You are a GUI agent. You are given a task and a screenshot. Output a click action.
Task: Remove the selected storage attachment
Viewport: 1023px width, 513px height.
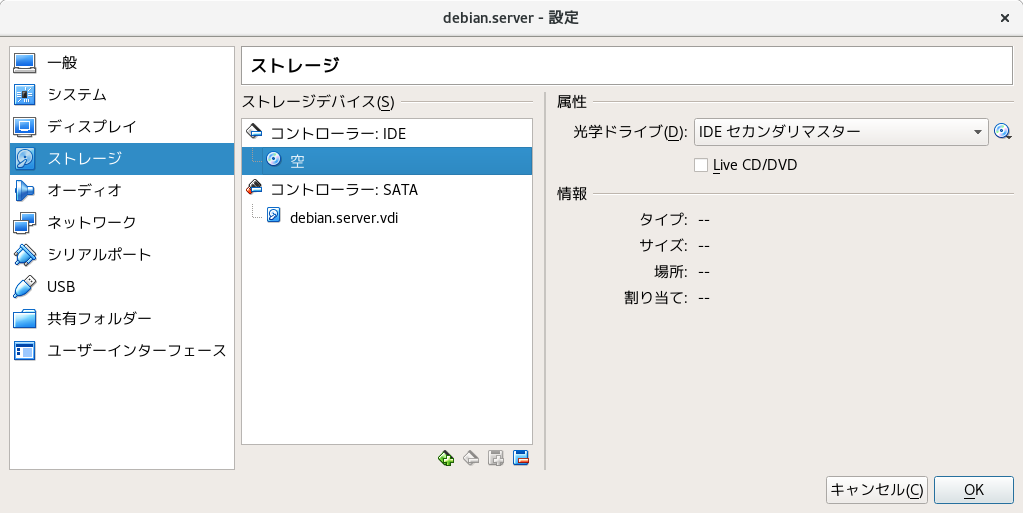(521, 458)
